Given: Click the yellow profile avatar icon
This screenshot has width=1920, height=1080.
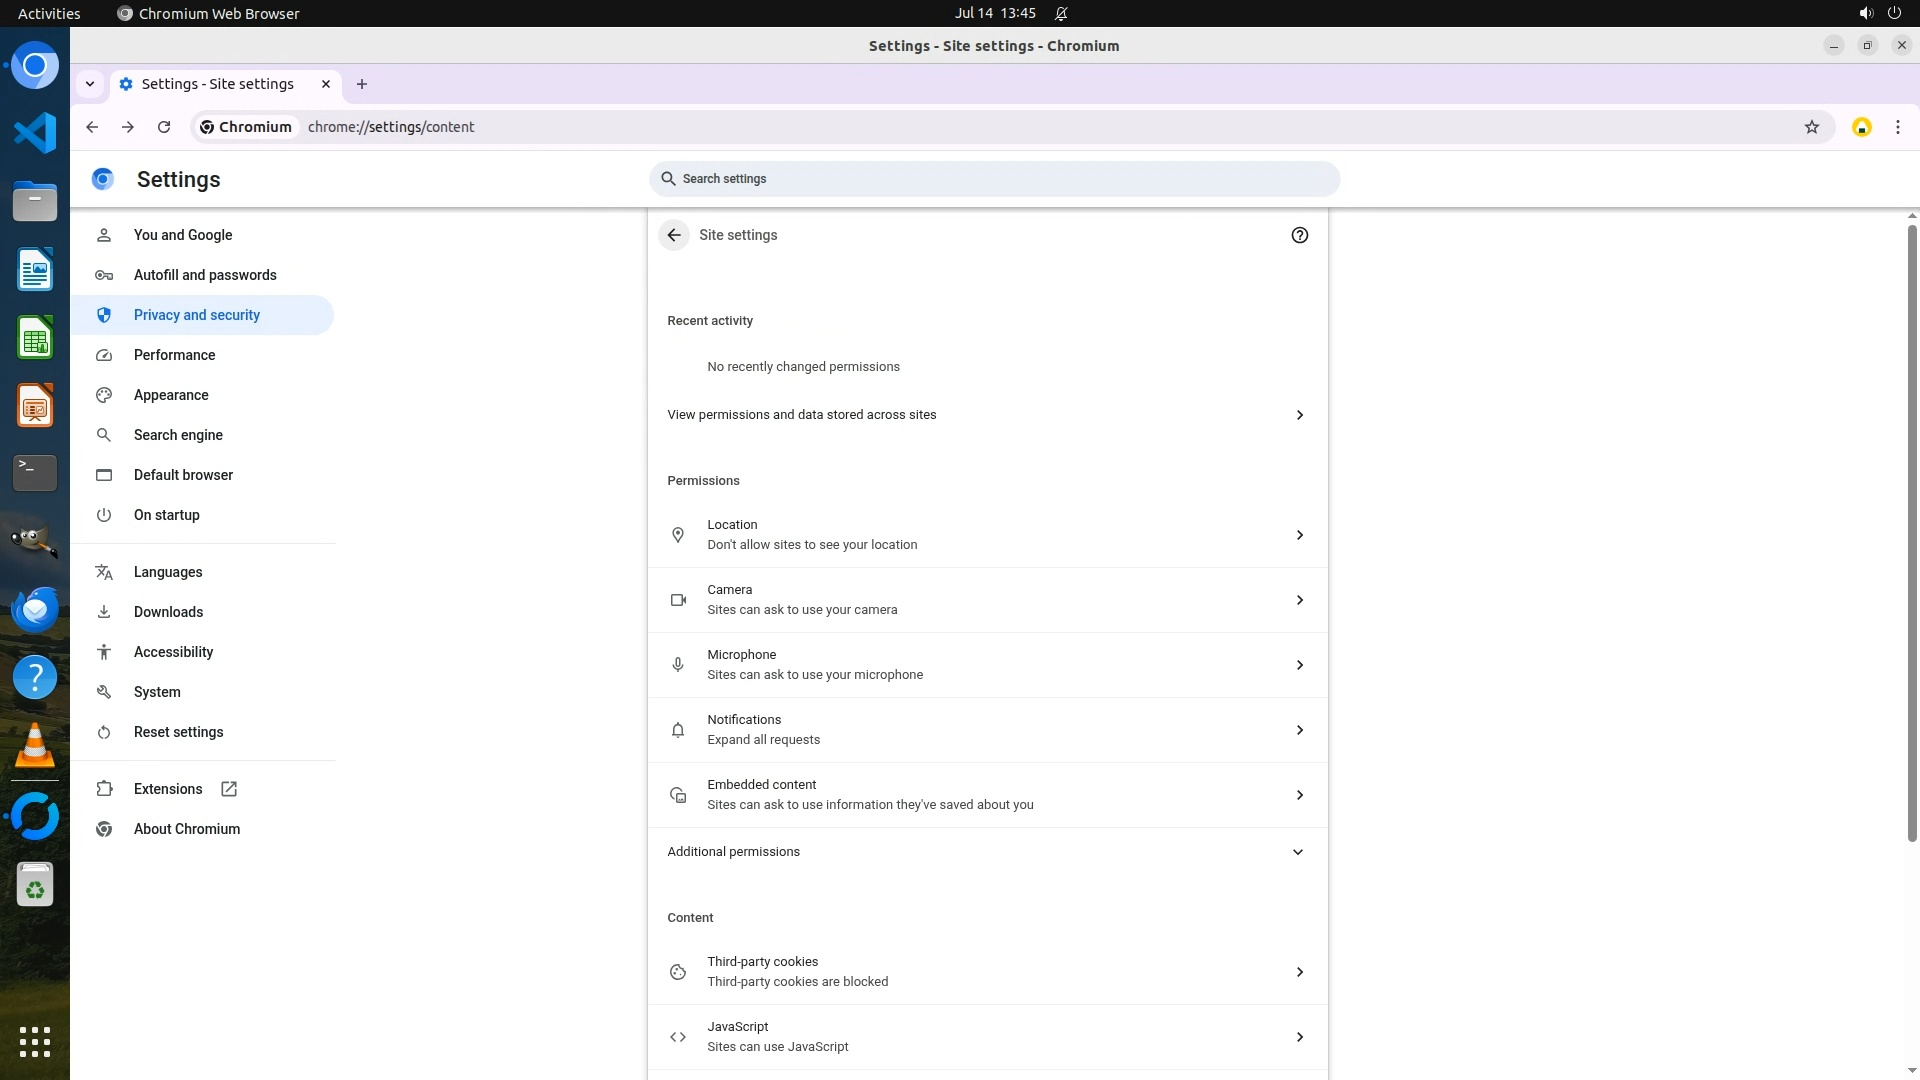Looking at the screenshot, I should 1861,127.
